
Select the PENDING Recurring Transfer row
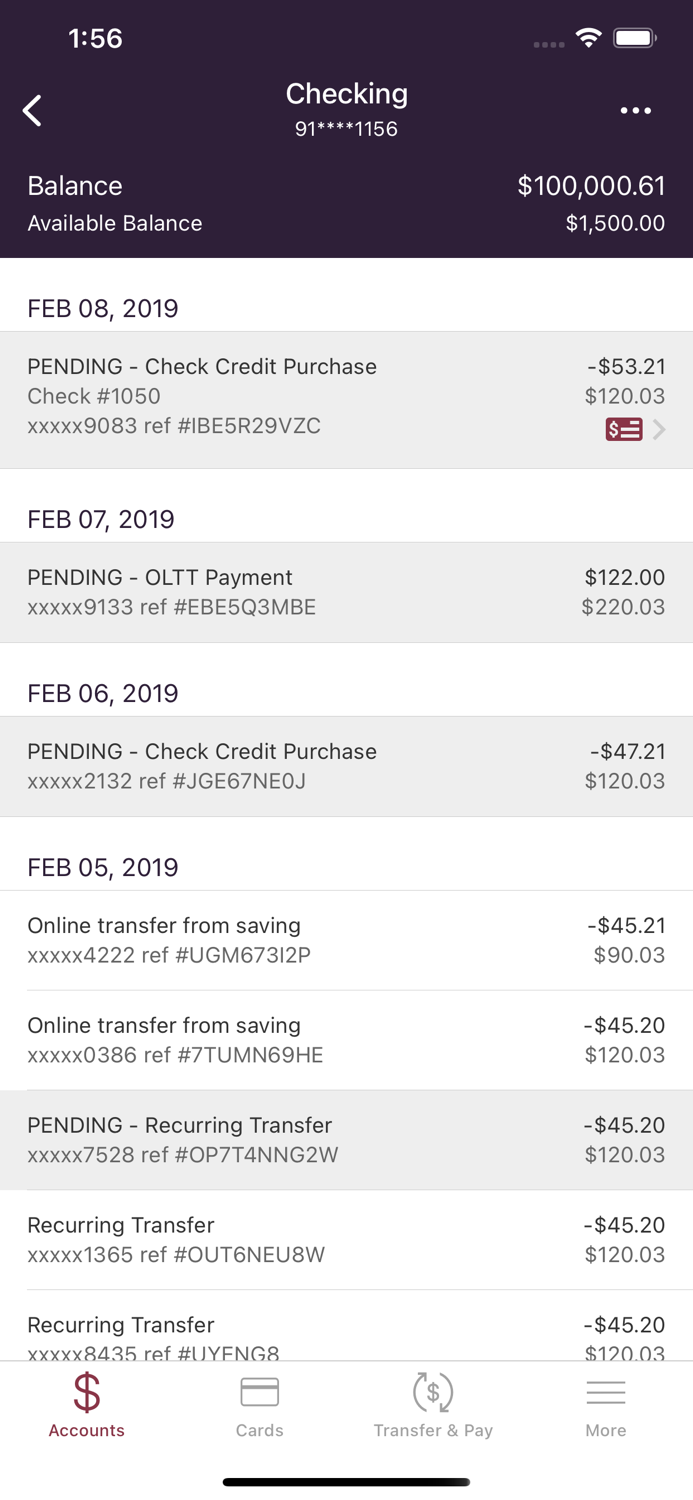pyautogui.click(x=346, y=1139)
